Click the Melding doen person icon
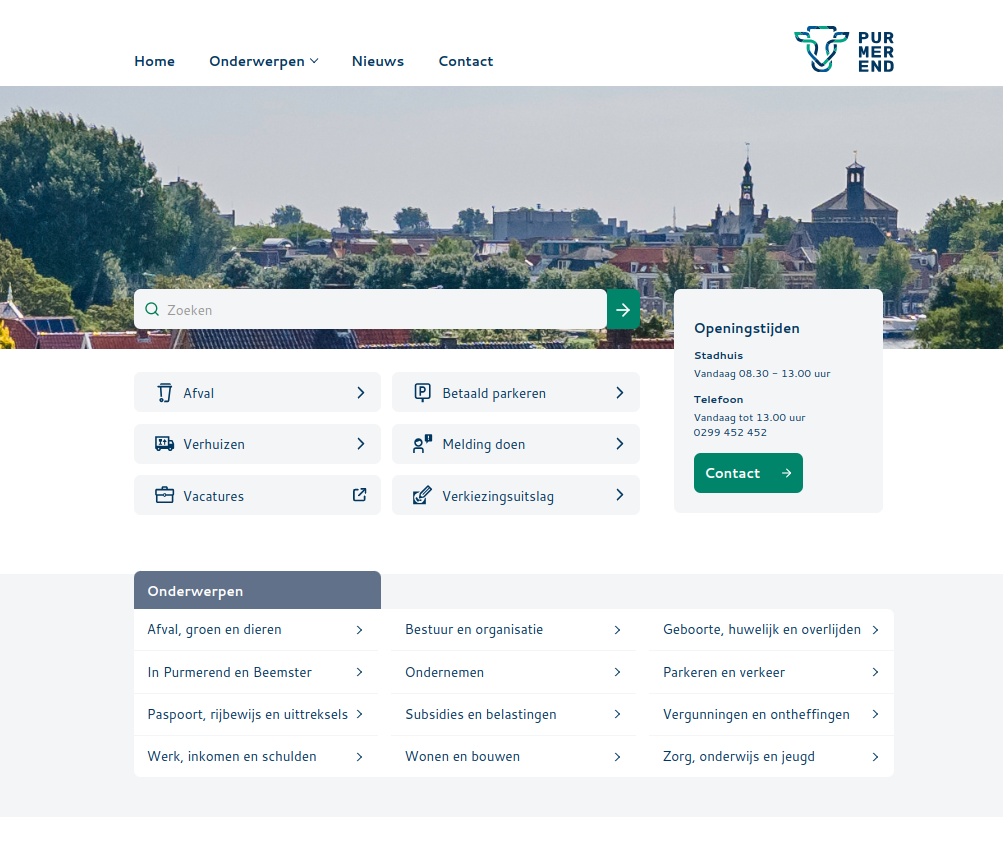Screen dimensions: 1003x851 pos(423,444)
